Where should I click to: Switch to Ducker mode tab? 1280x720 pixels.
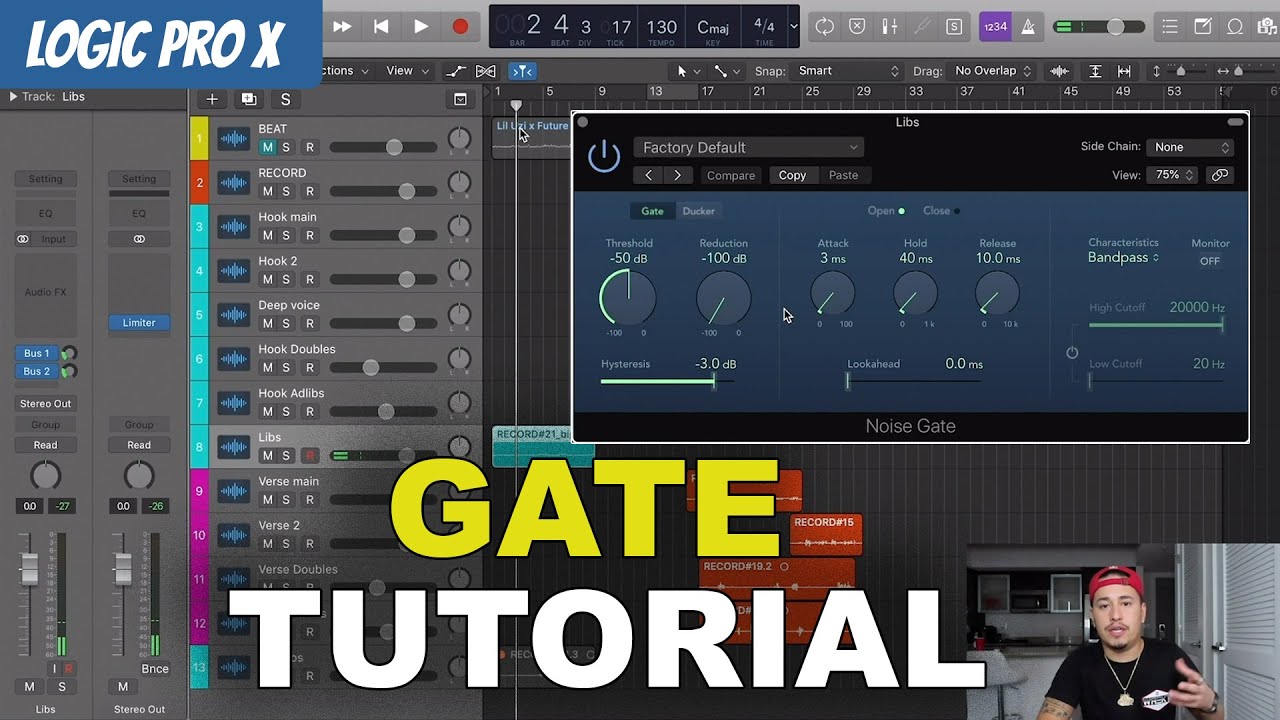[x=698, y=211]
